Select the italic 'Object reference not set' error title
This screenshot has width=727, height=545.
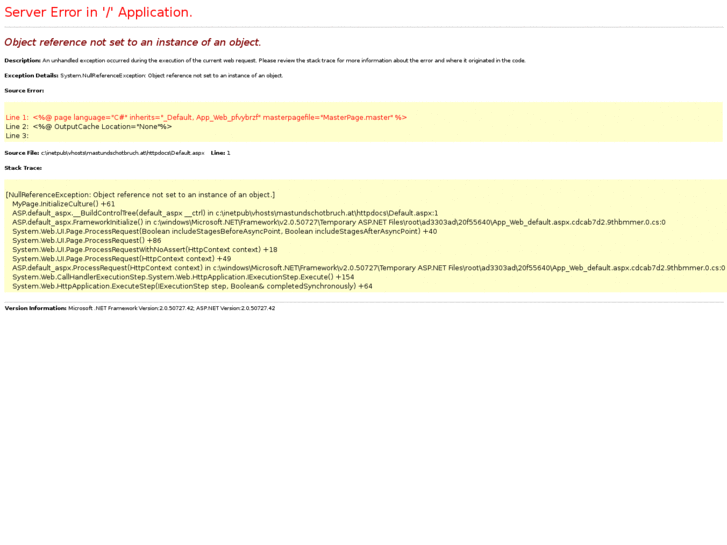click(133, 42)
